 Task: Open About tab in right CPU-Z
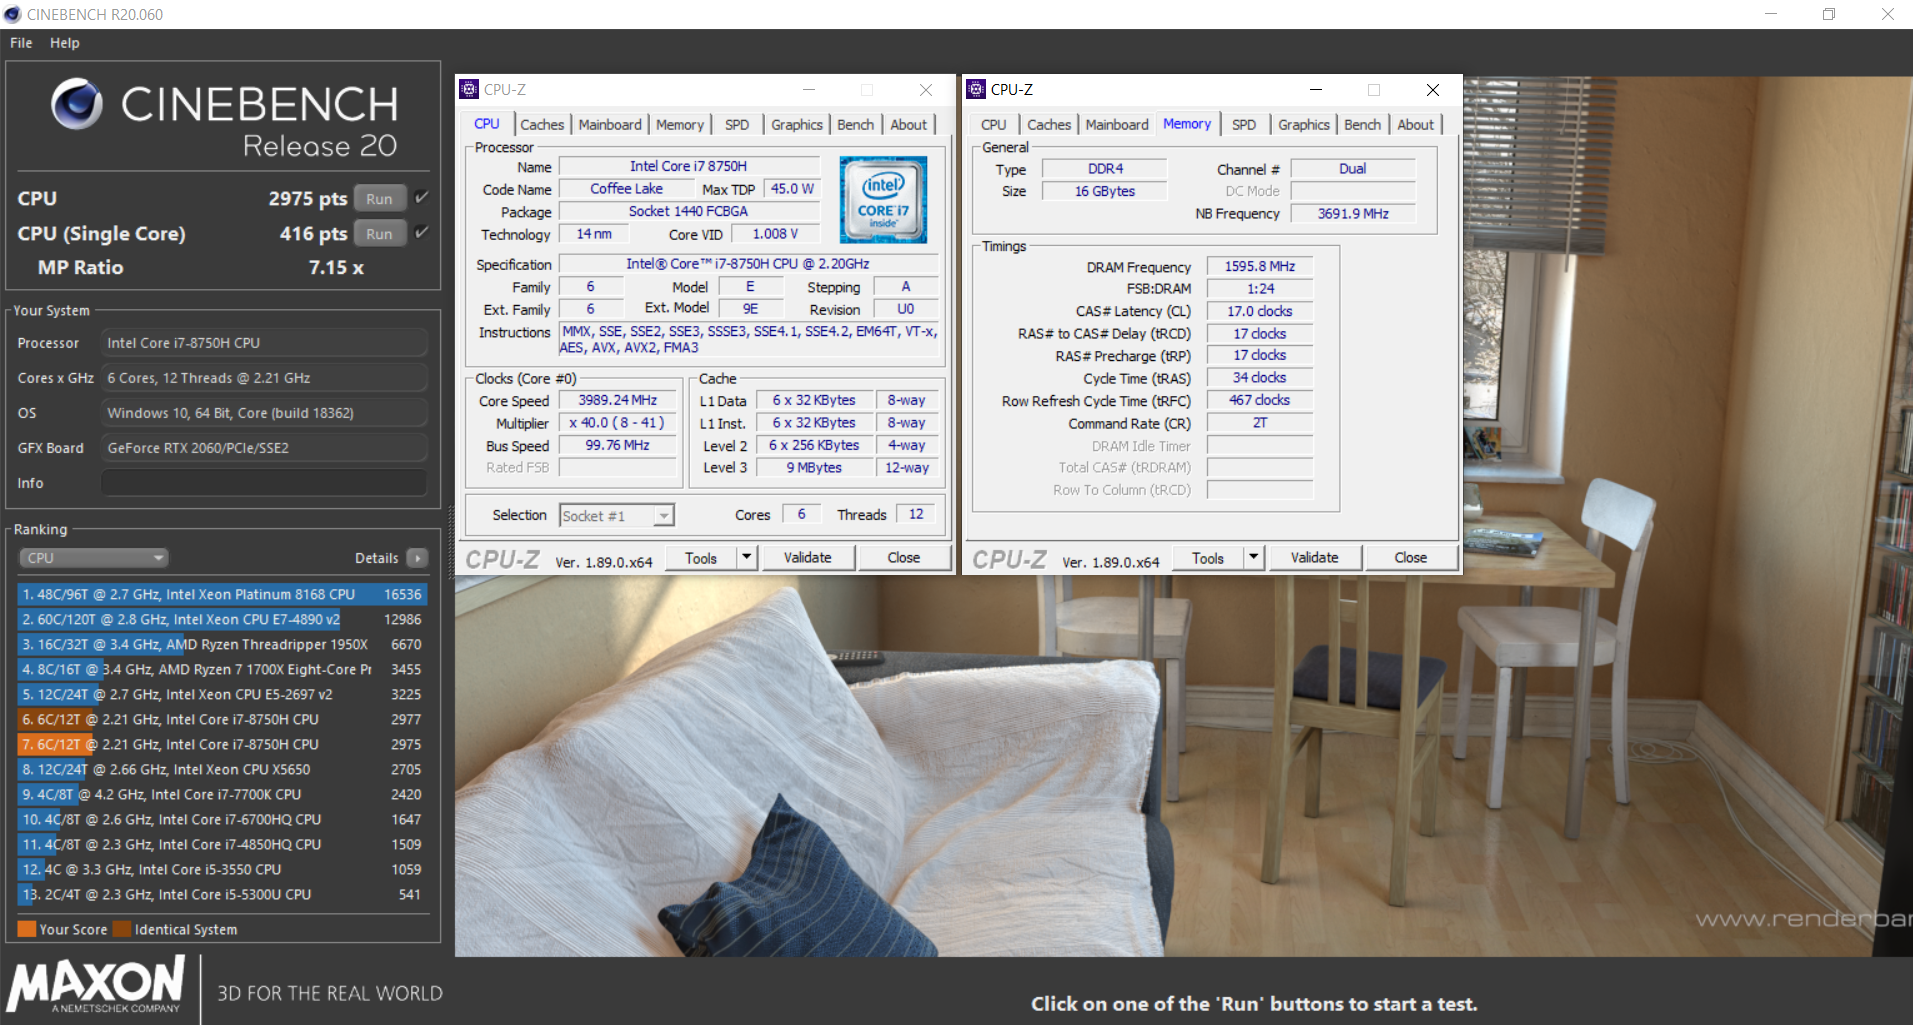pyautogui.click(x=1416, y=124)
